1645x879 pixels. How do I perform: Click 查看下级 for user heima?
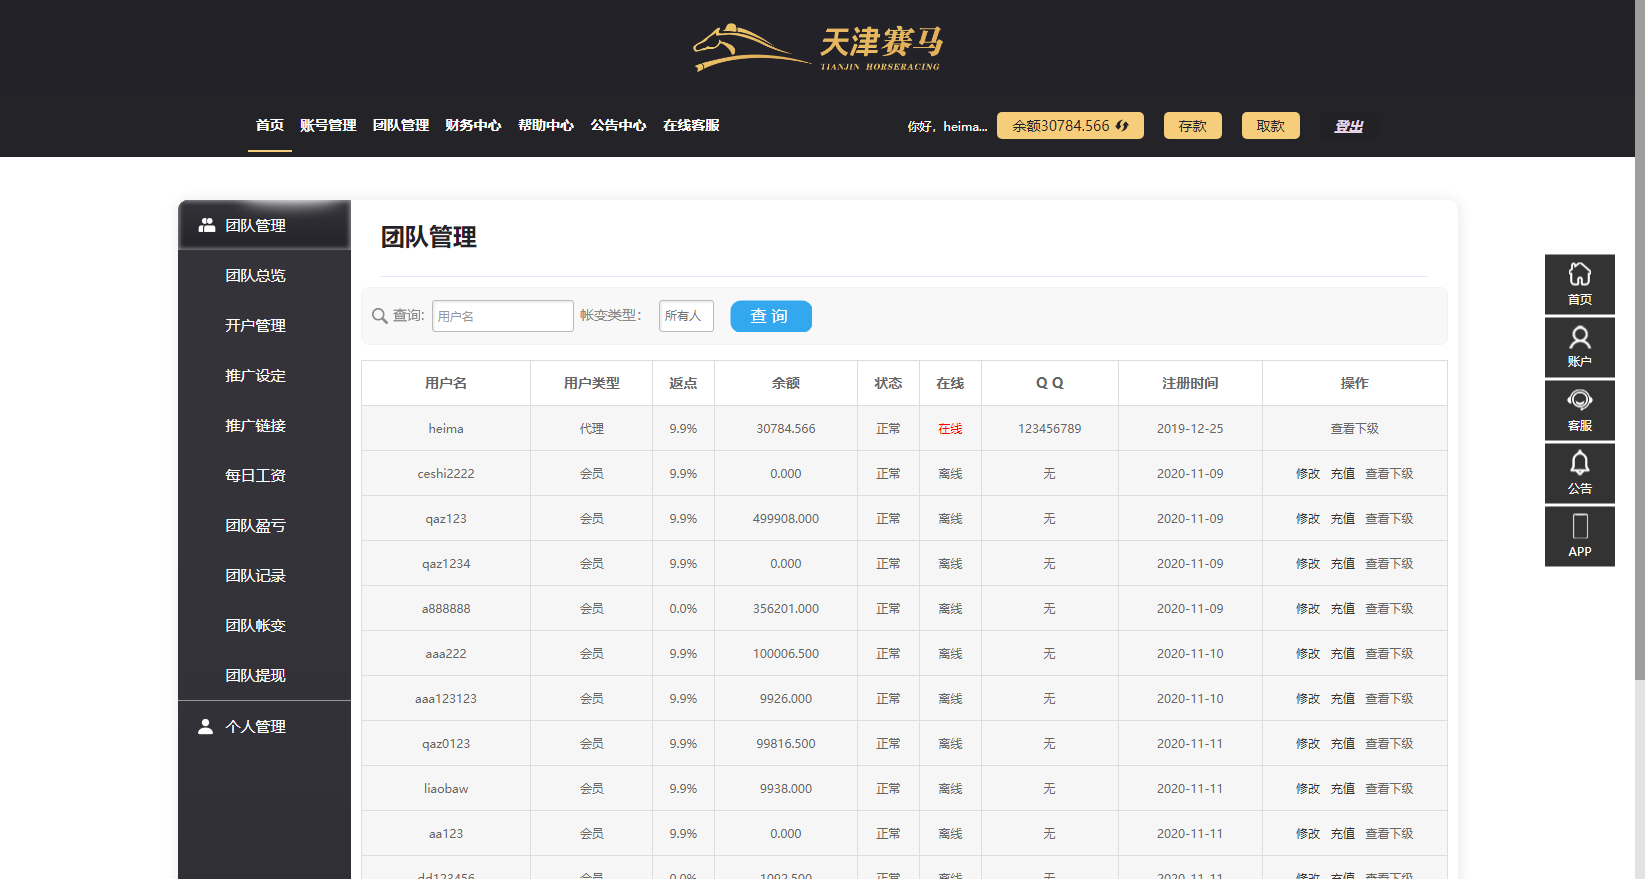coord(1354,429)
